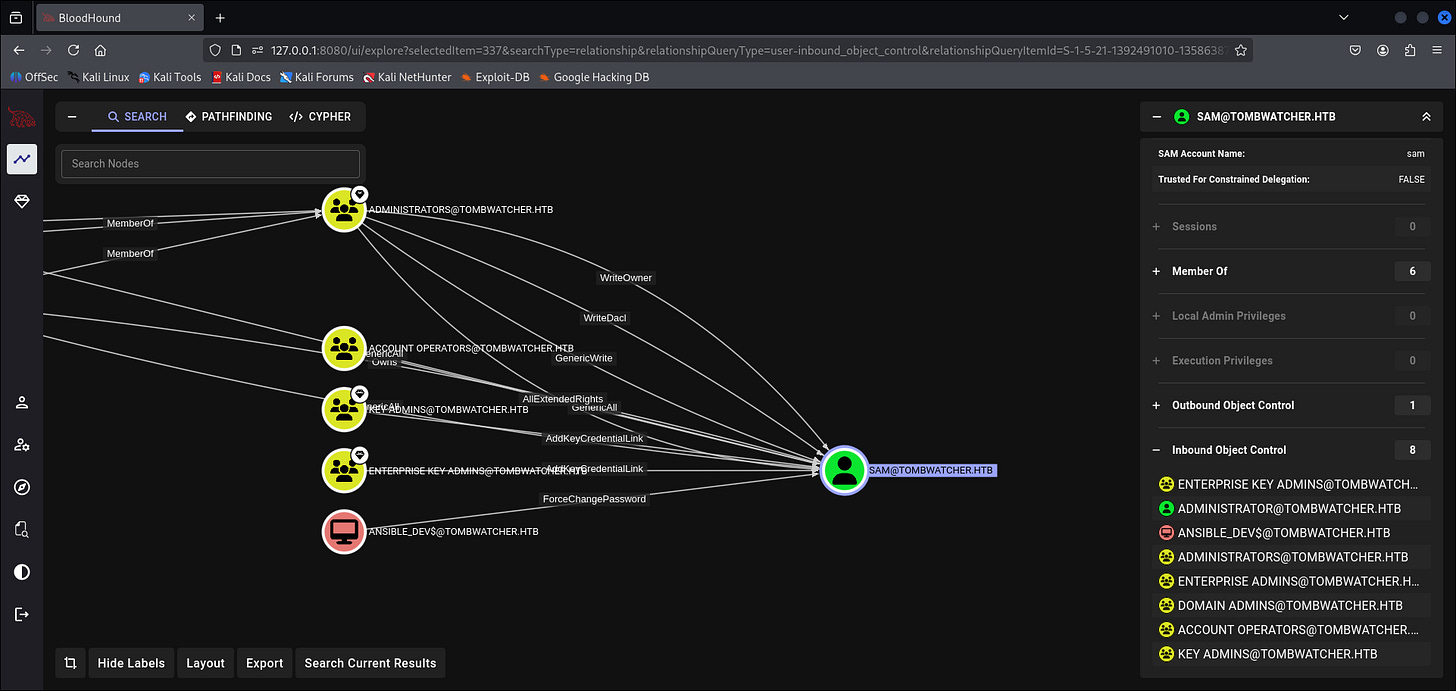Select DOMAIN ADMINS@TOMBWATCHER.HTB in inbound list

pos(1290,605)
